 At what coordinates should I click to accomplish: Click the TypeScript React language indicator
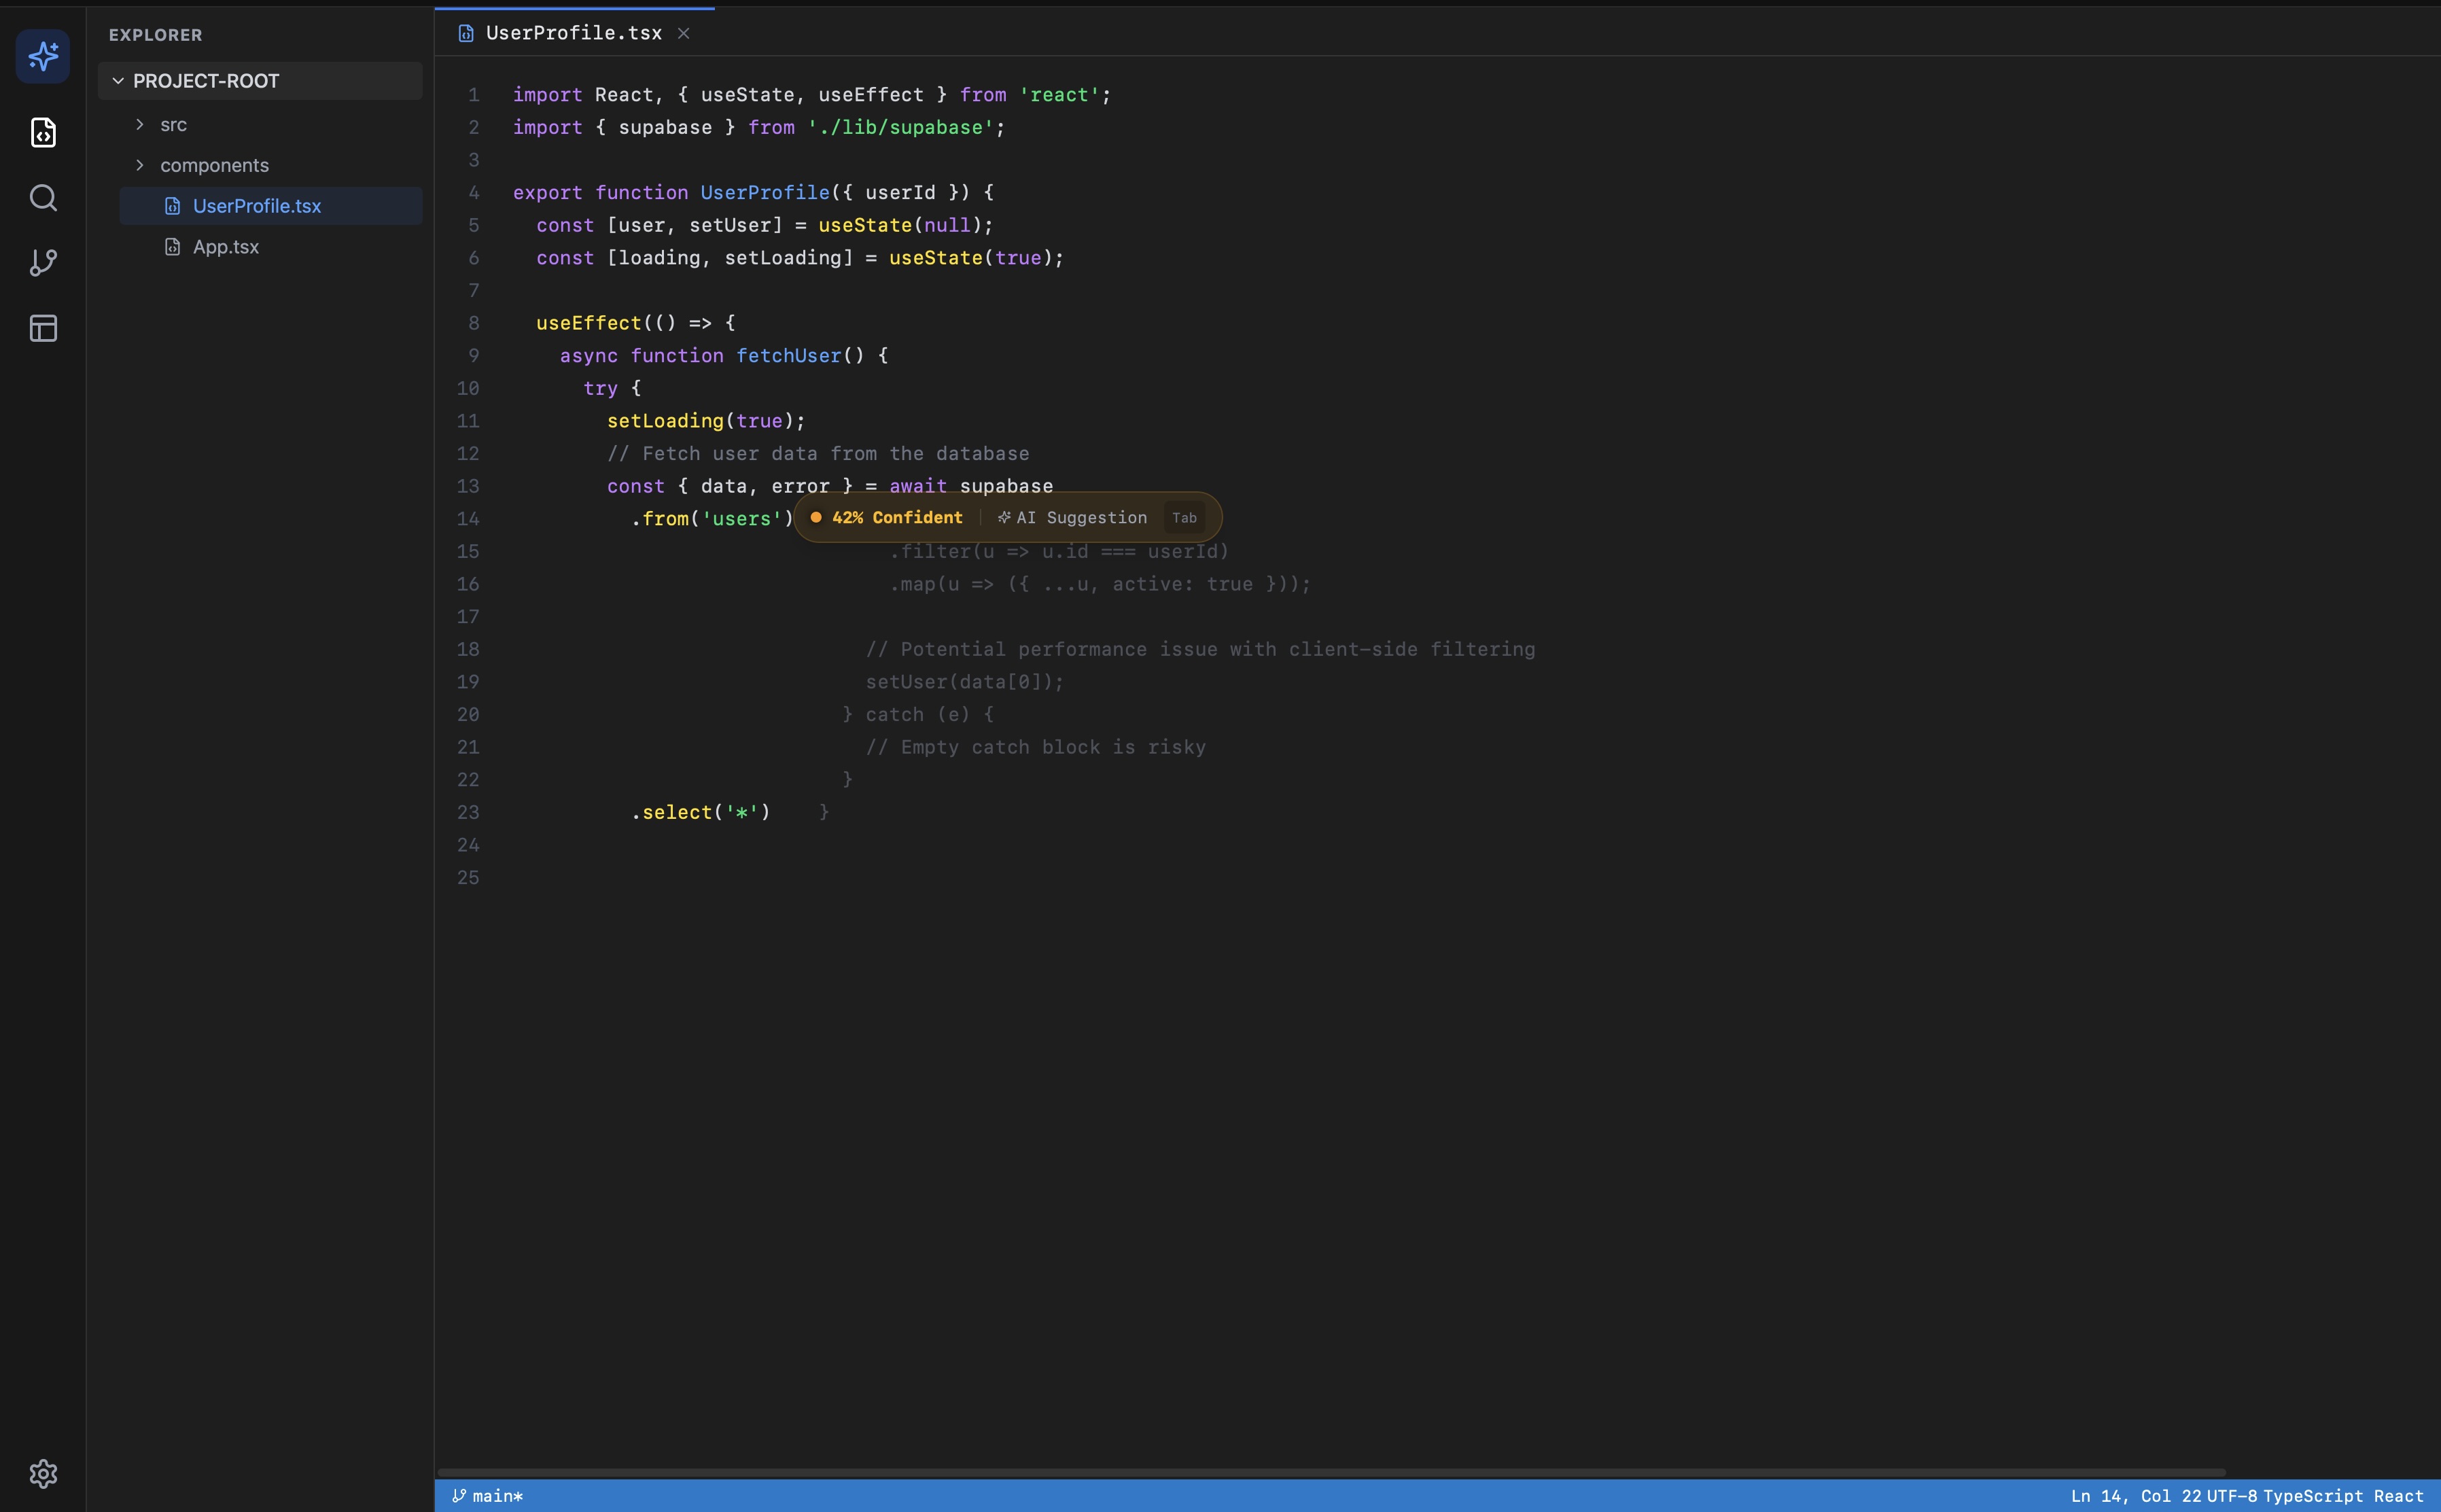2343,1496
